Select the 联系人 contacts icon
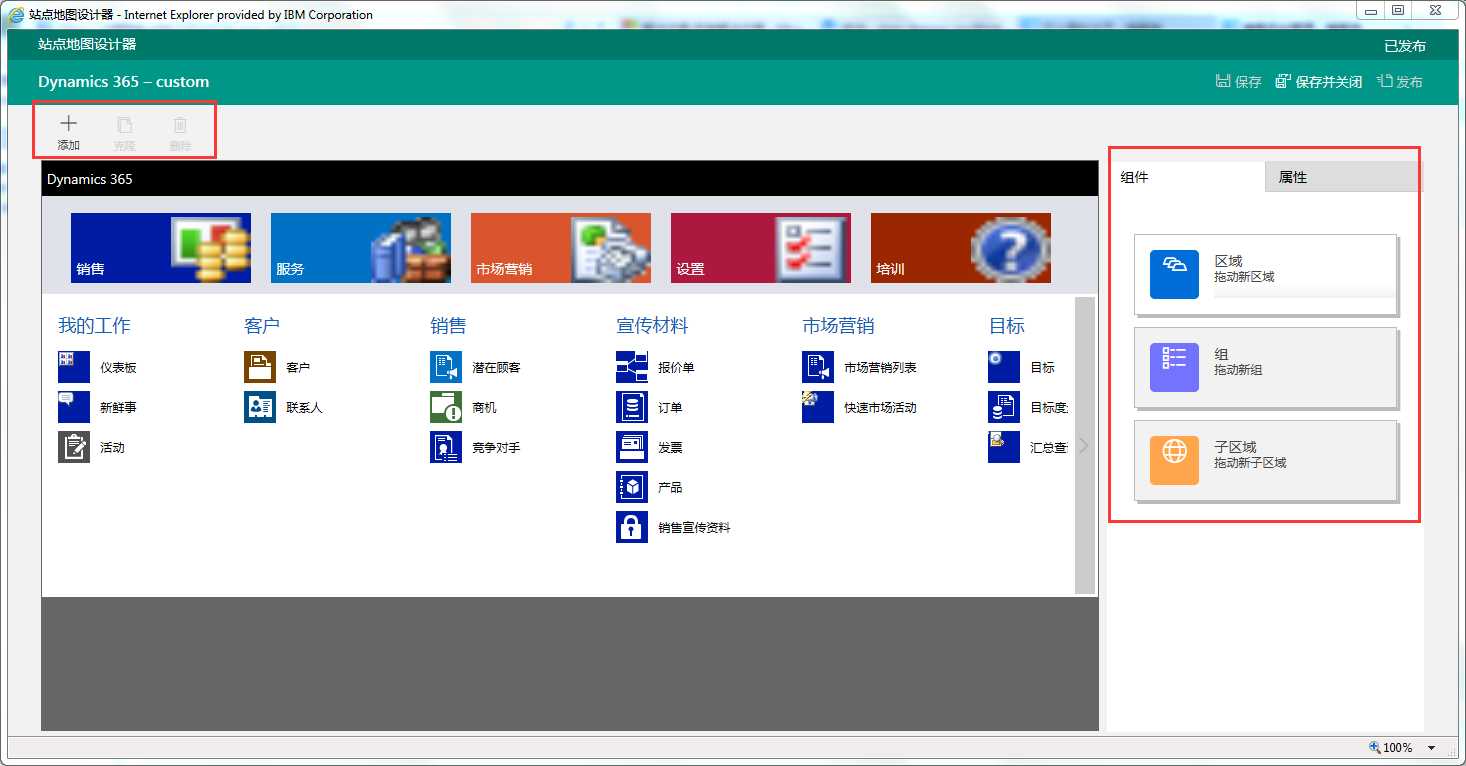The height and width of the screenshot is (766, 1466). click(x=260, y=407)
